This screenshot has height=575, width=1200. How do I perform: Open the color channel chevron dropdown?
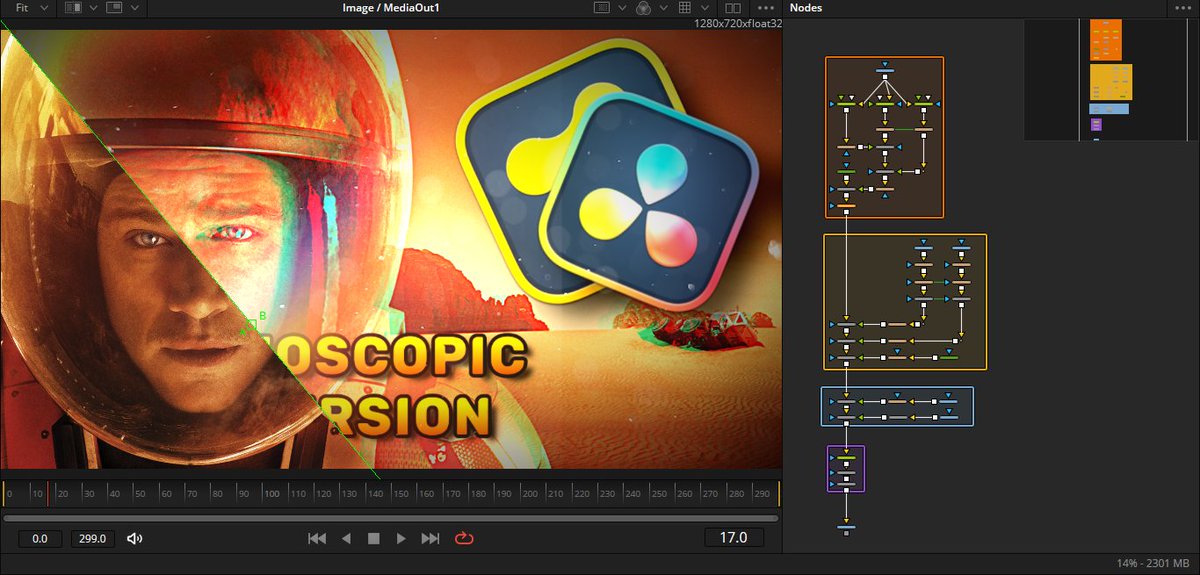coord(664,8)
